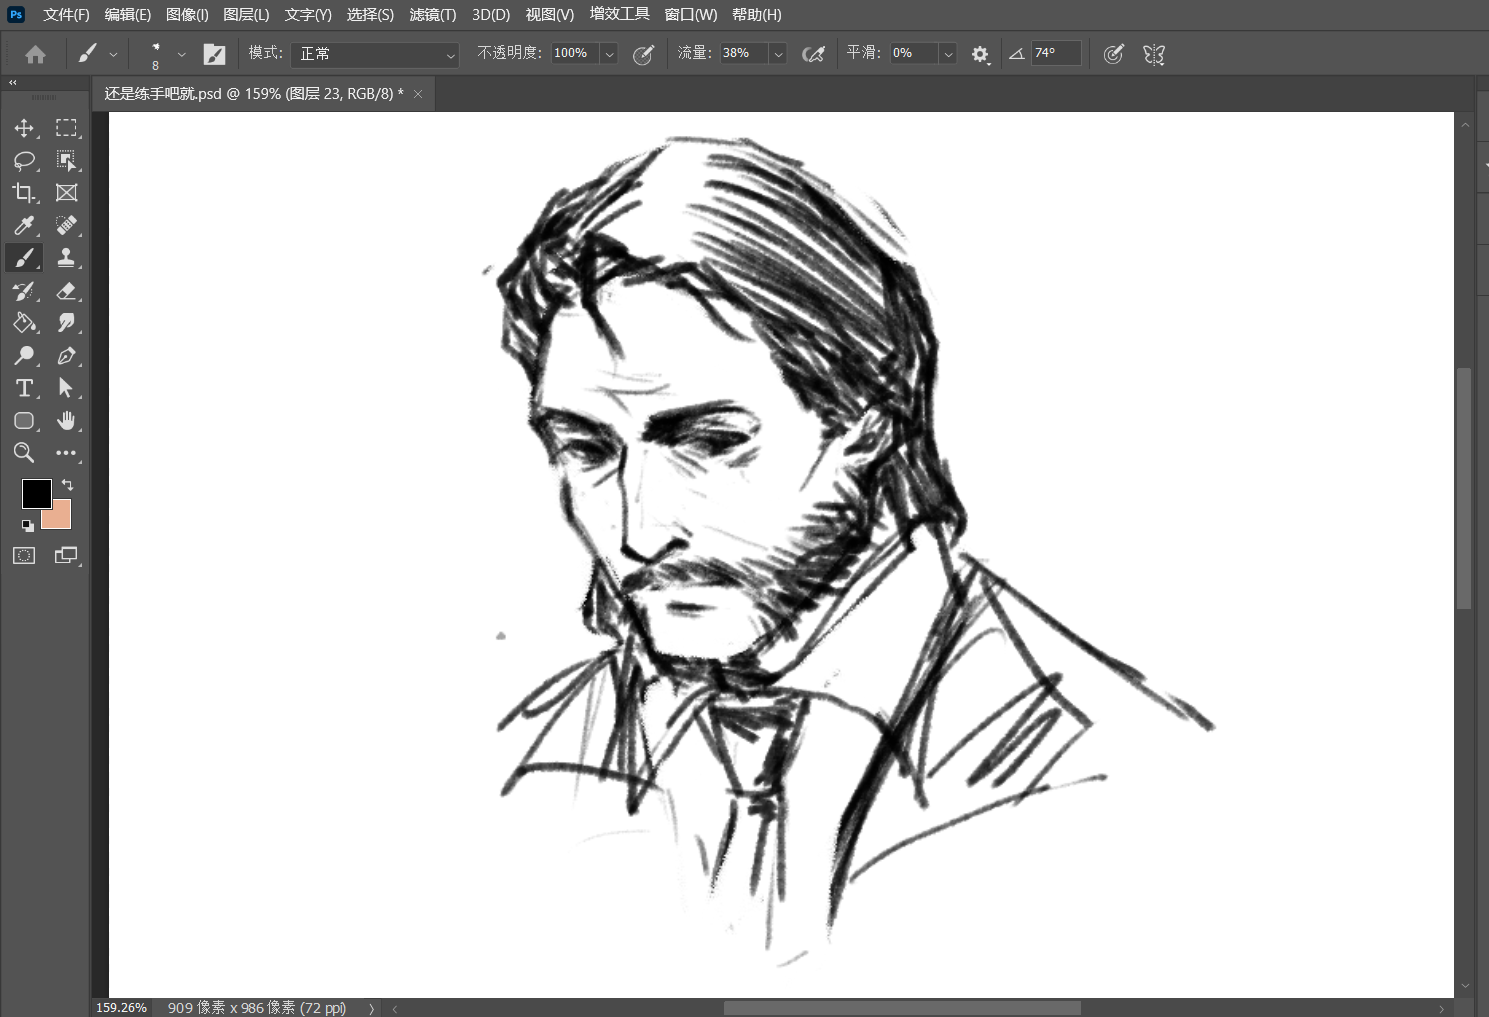Click the vertical canvas scrollbar thumb
The image size is (1489, 1017).
coord(1464,489)
